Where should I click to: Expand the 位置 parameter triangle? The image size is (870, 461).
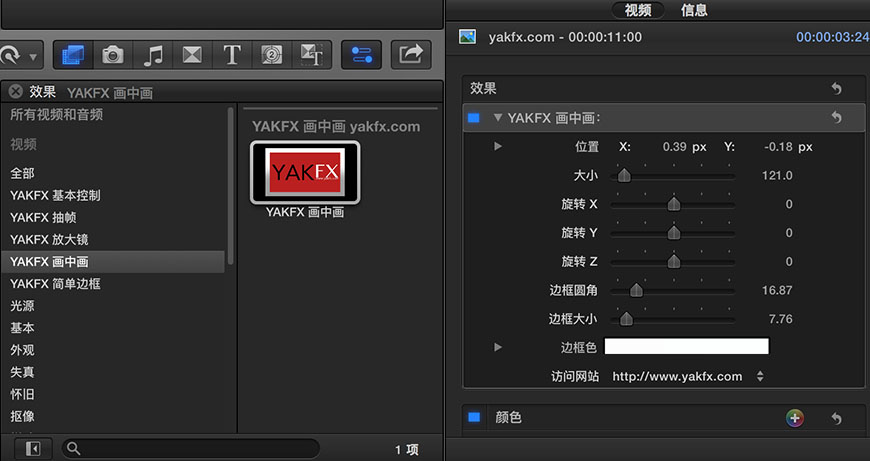click(x=498, y=146)
